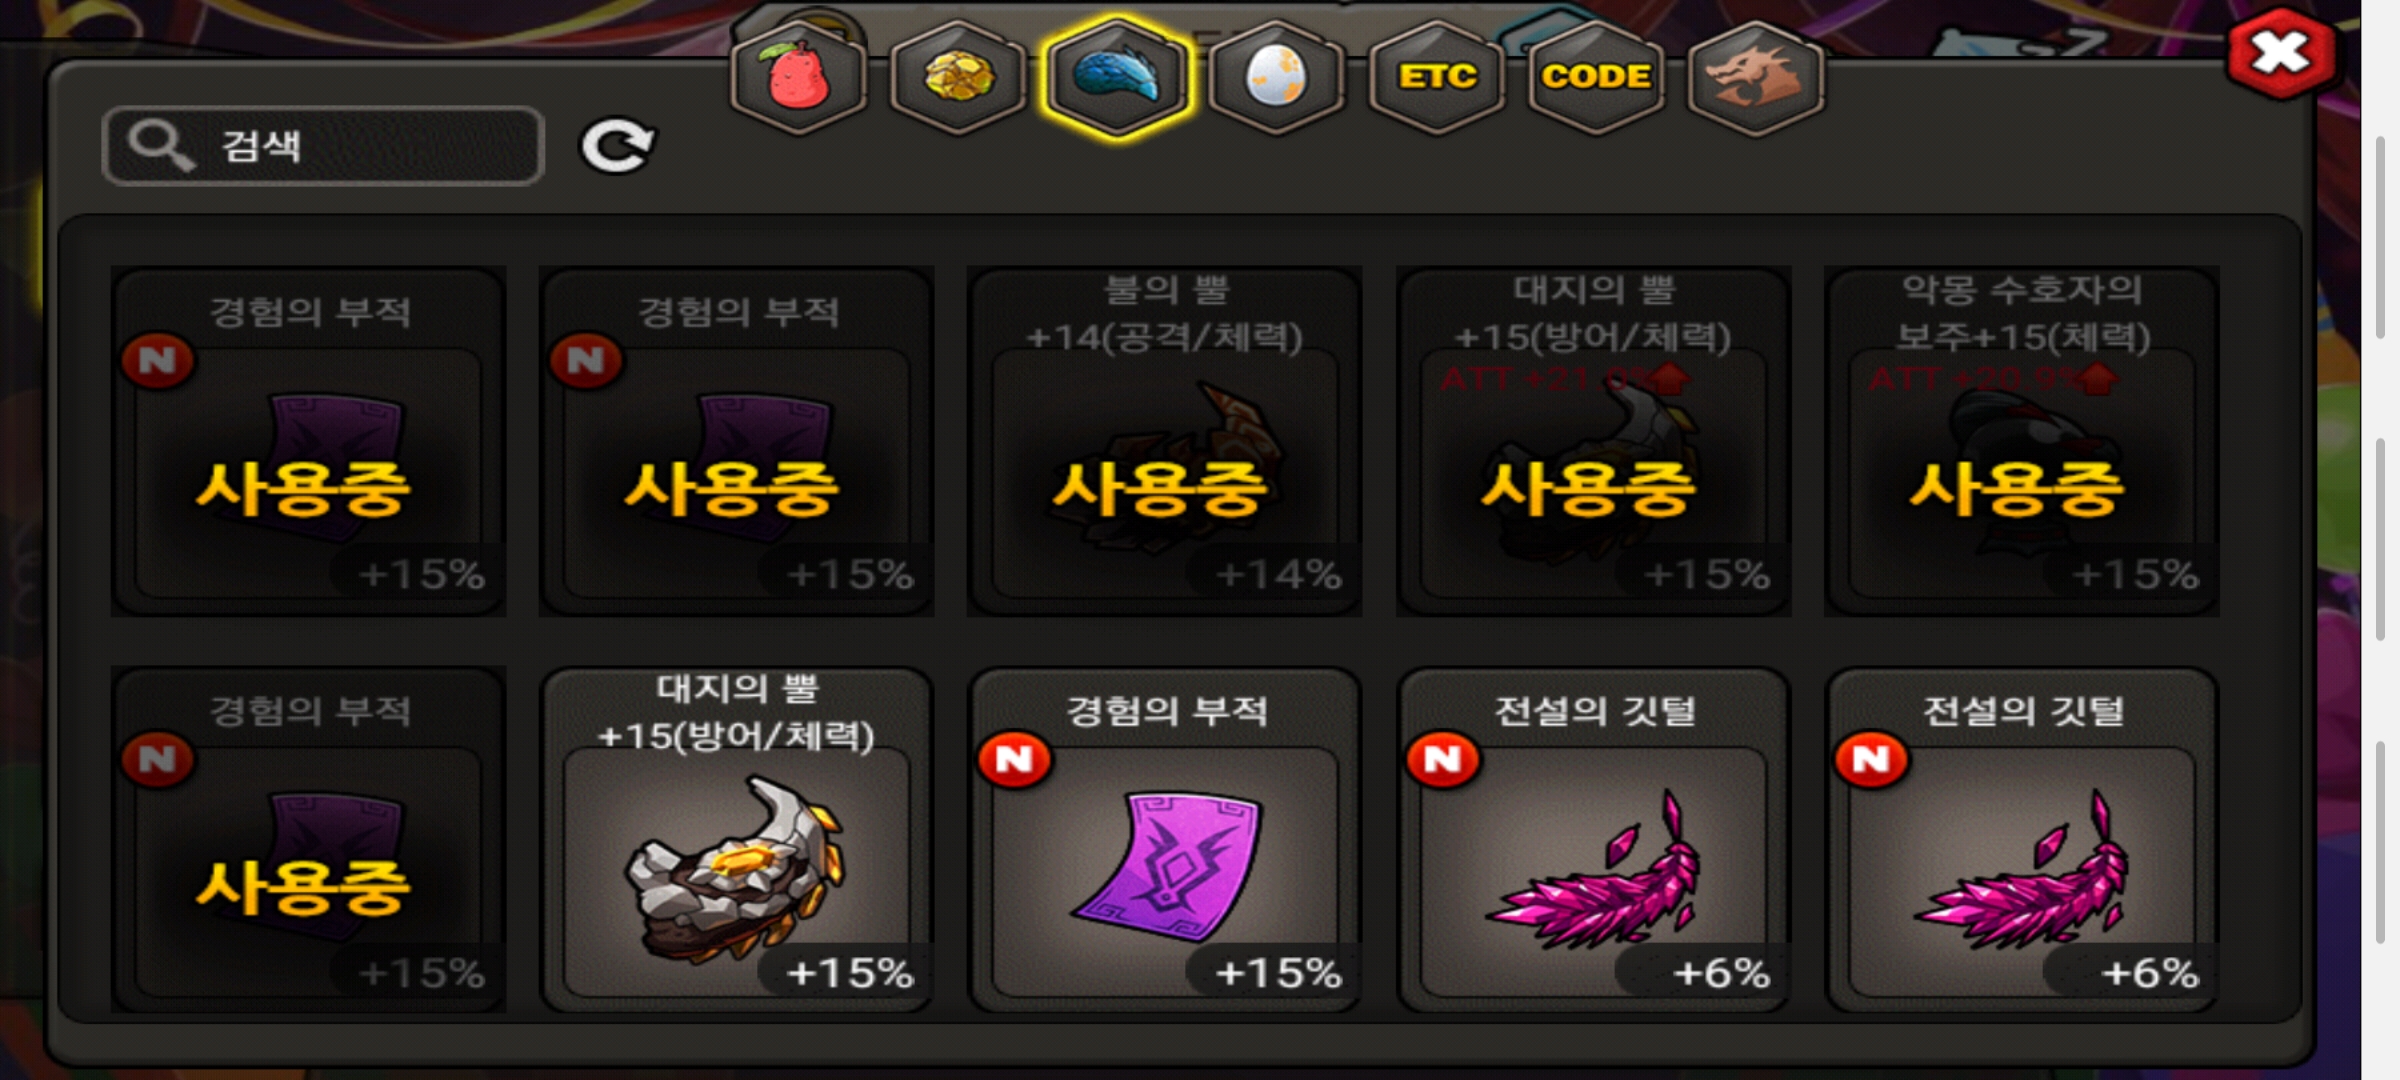The image size is (2400, 1080).
Task: Click the 검색 search field
Action: pos(323,146)
